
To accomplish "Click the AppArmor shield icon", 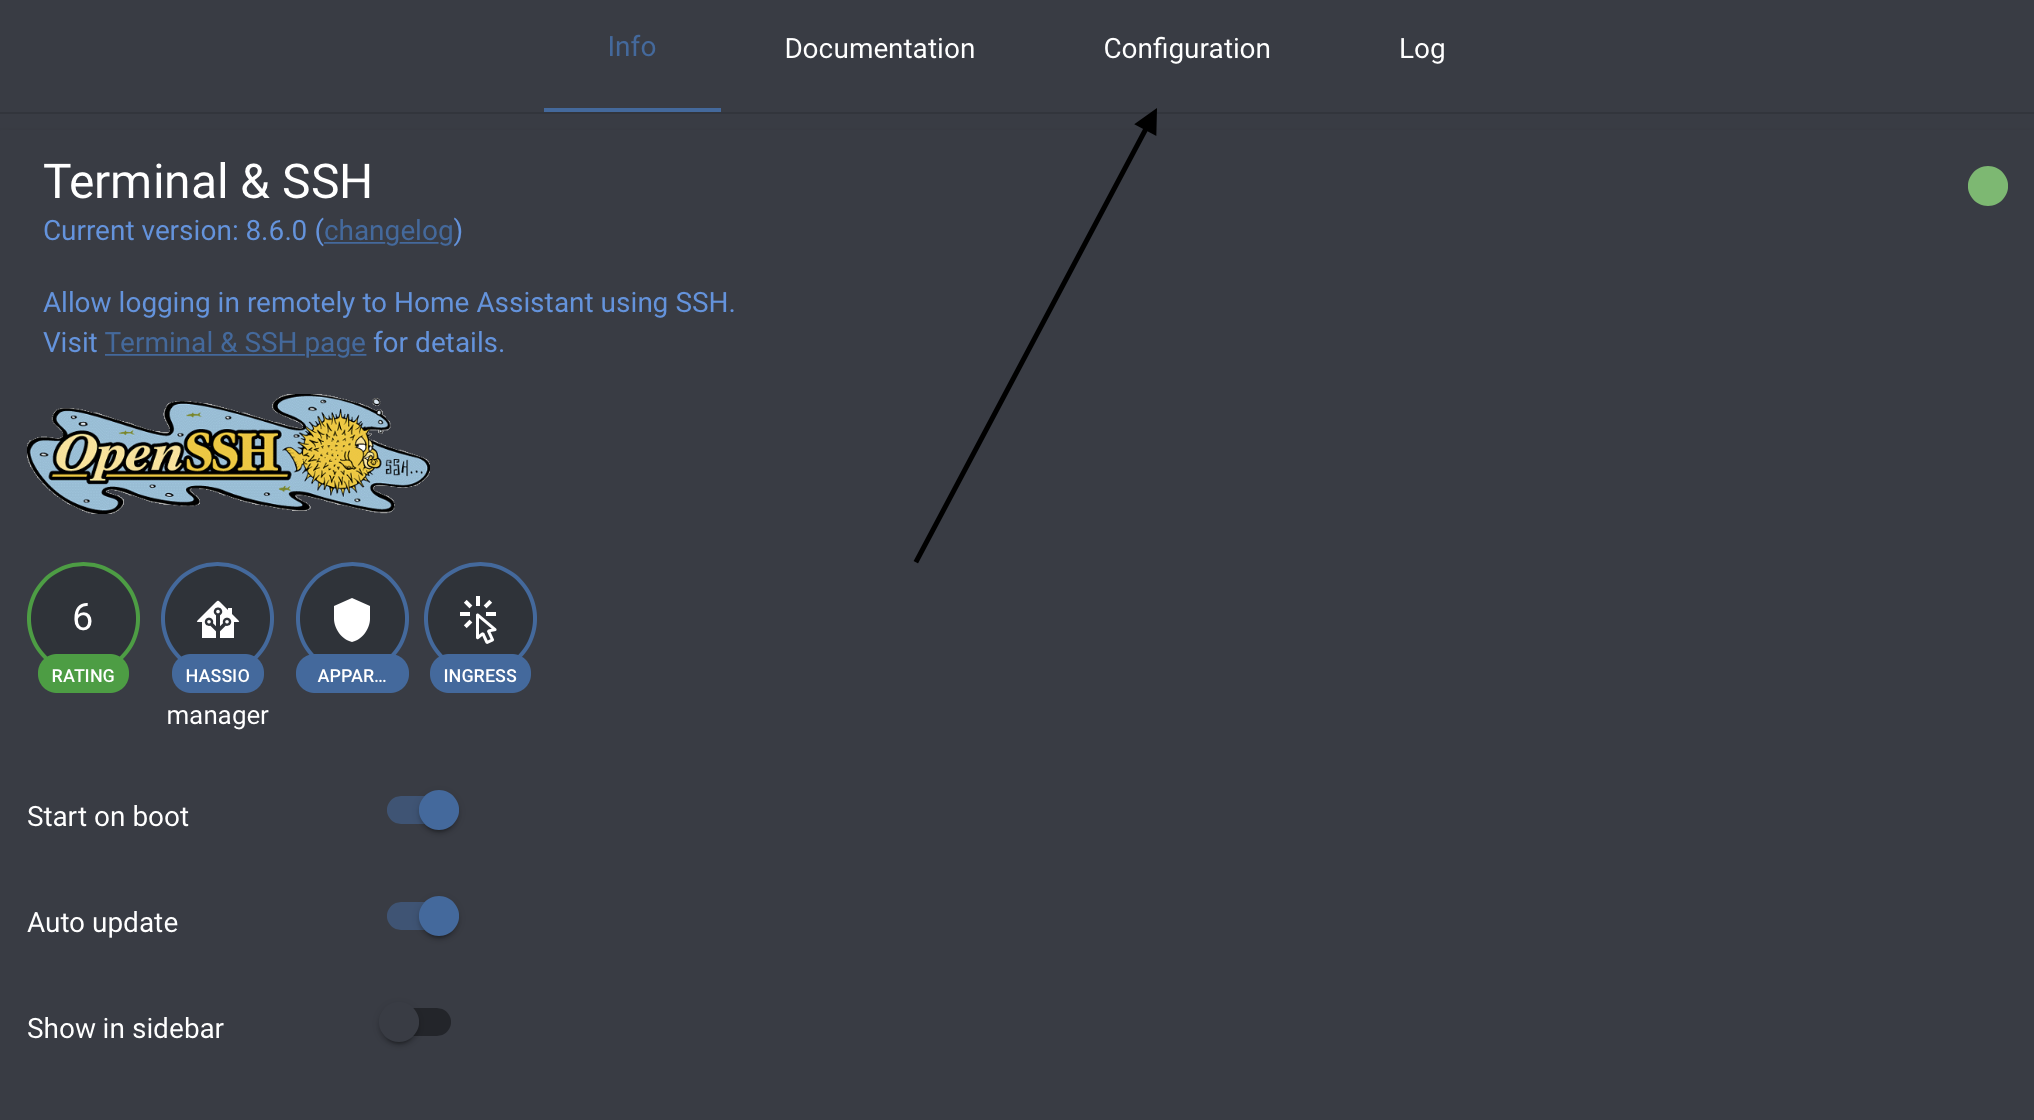I will click(352, 619).
